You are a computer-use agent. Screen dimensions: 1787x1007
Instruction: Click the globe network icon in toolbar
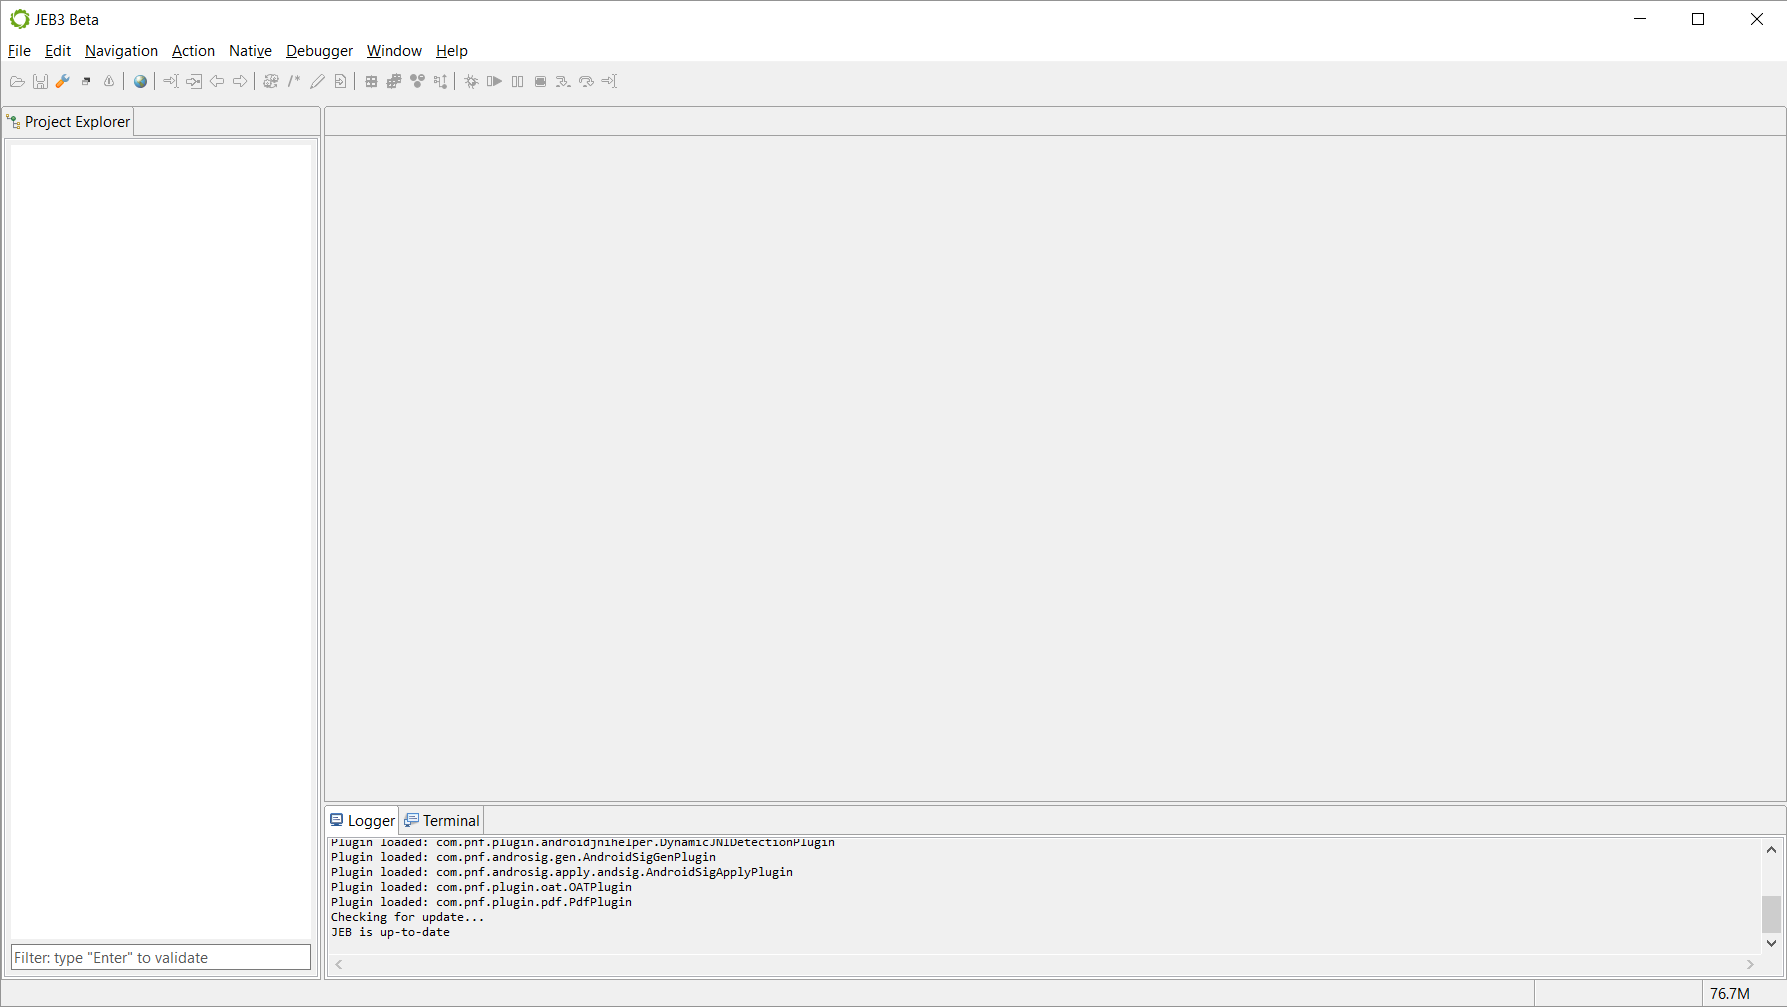pos(139,81)
